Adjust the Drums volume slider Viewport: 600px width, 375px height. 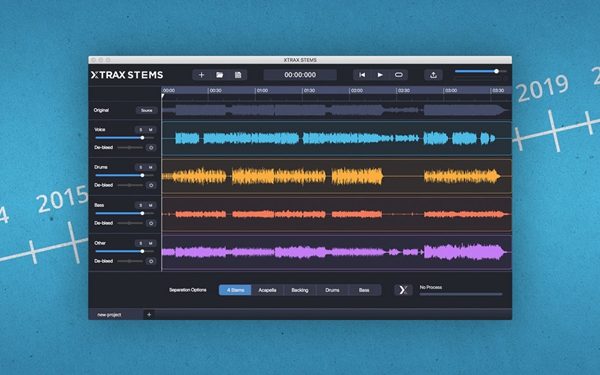tap(125, 175)
